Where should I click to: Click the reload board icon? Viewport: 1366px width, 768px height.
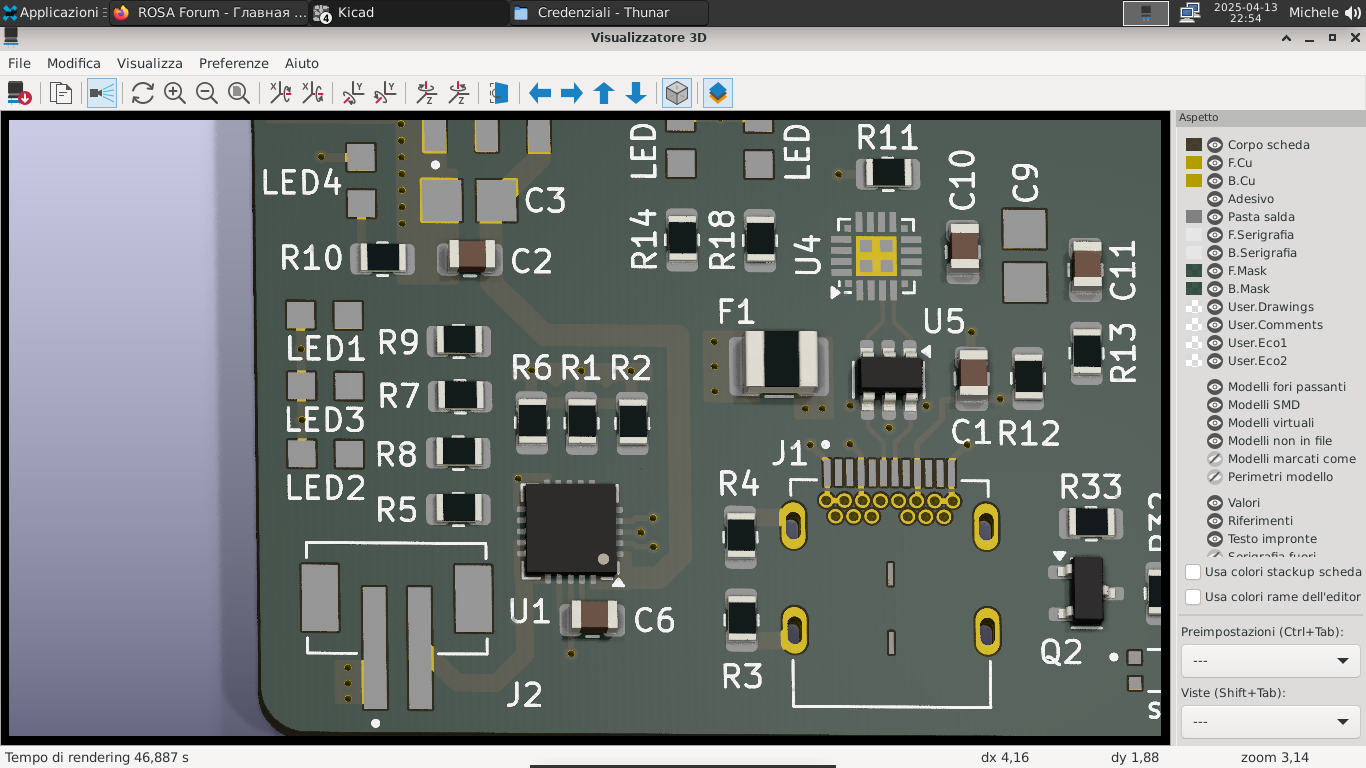point(143,93)
